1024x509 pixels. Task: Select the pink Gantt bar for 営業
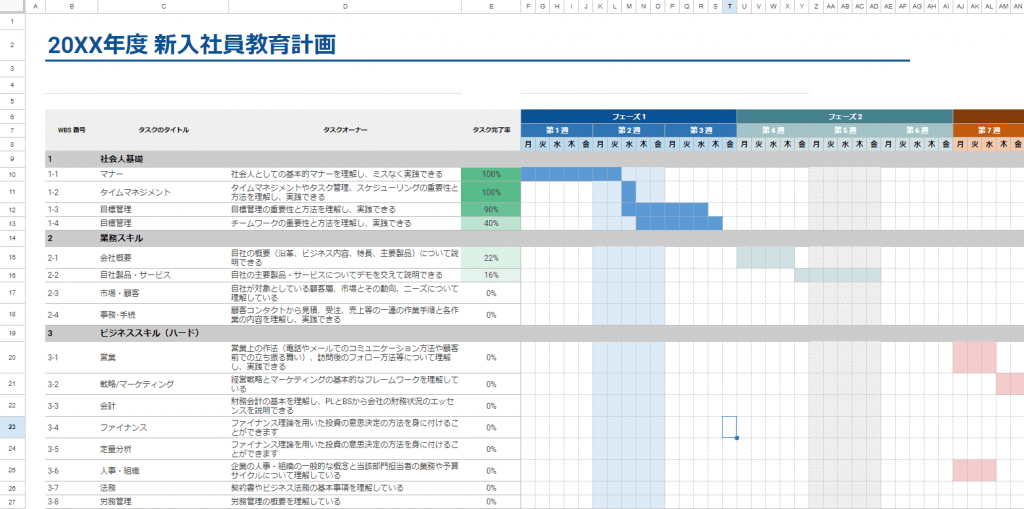point(974,357)
